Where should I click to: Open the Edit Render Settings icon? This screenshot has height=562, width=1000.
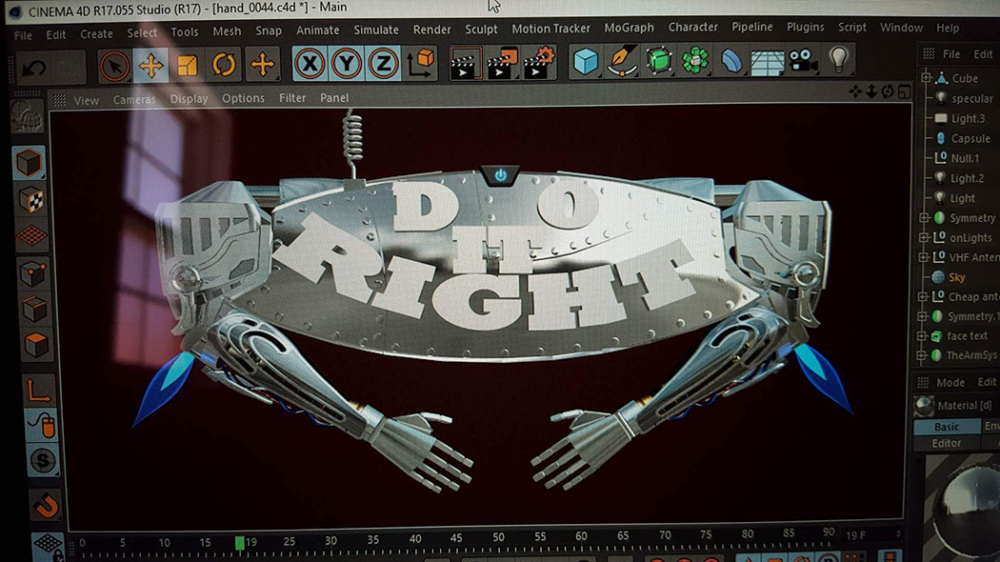[x=539, y=63]
